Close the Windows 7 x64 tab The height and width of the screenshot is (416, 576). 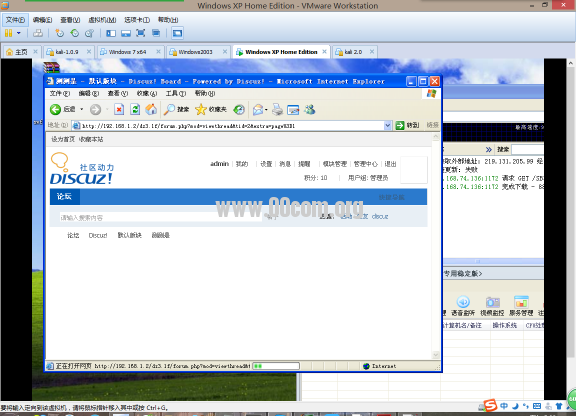point(158,52)
